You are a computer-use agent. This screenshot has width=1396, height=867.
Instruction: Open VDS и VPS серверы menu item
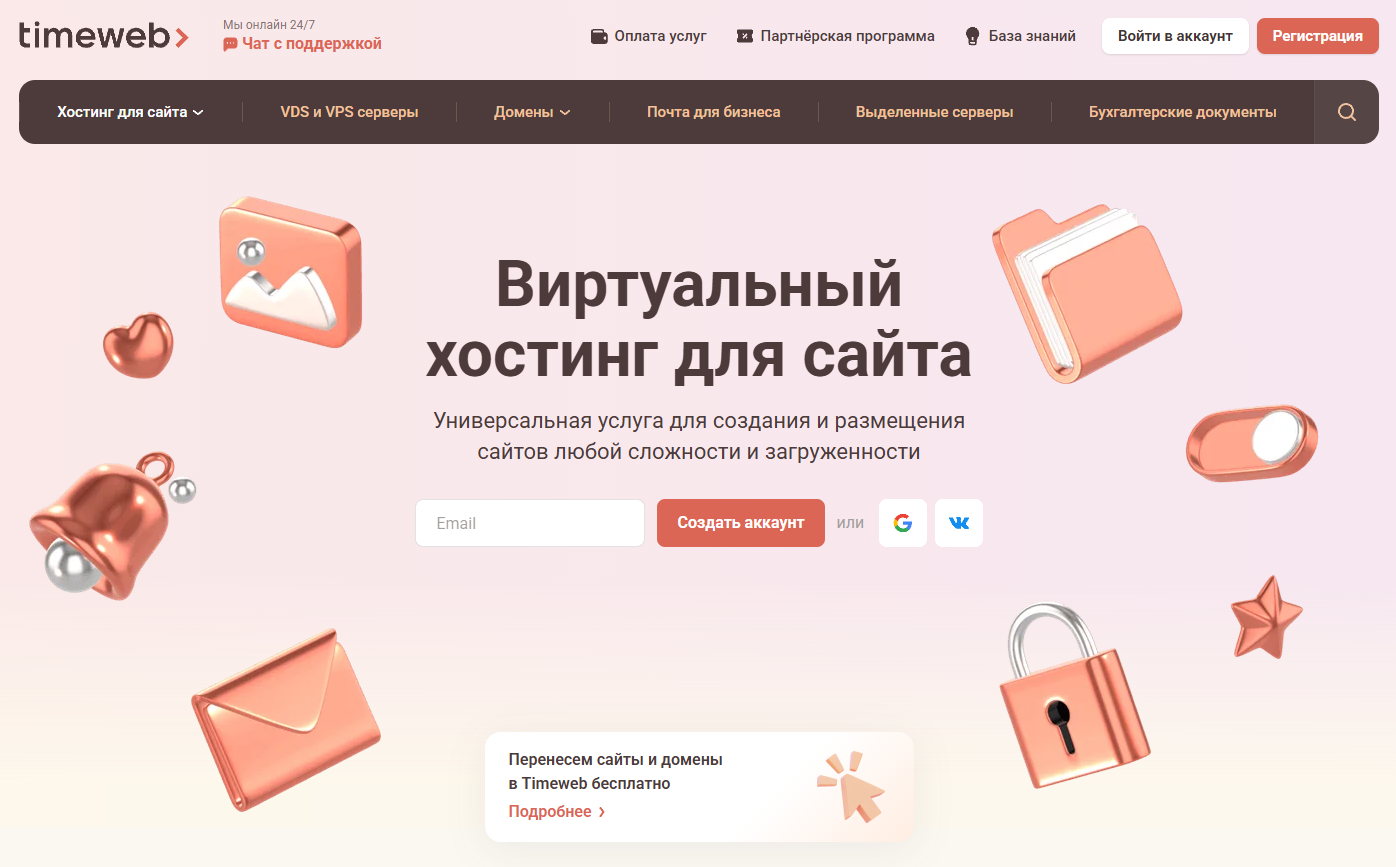pyautogui.click(x=349, y=112)
